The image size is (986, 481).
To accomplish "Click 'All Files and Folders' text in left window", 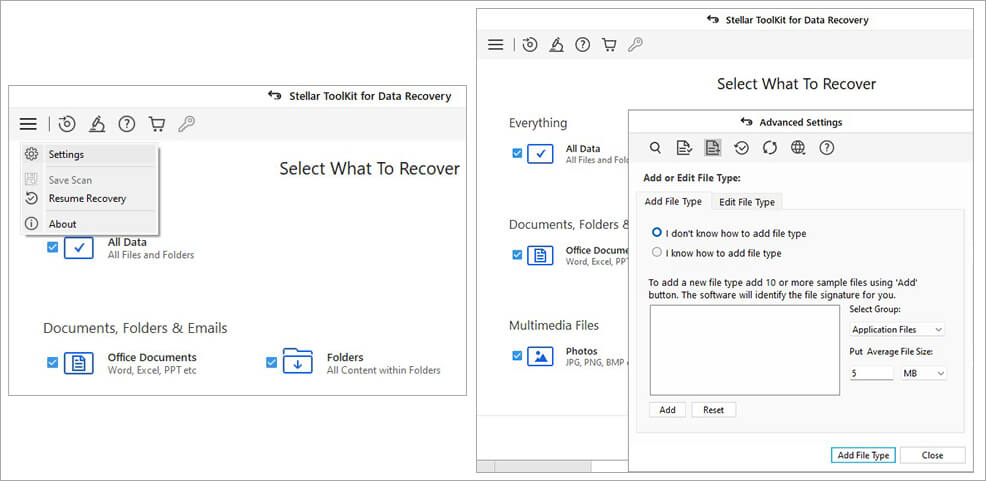I will [151, 255].
